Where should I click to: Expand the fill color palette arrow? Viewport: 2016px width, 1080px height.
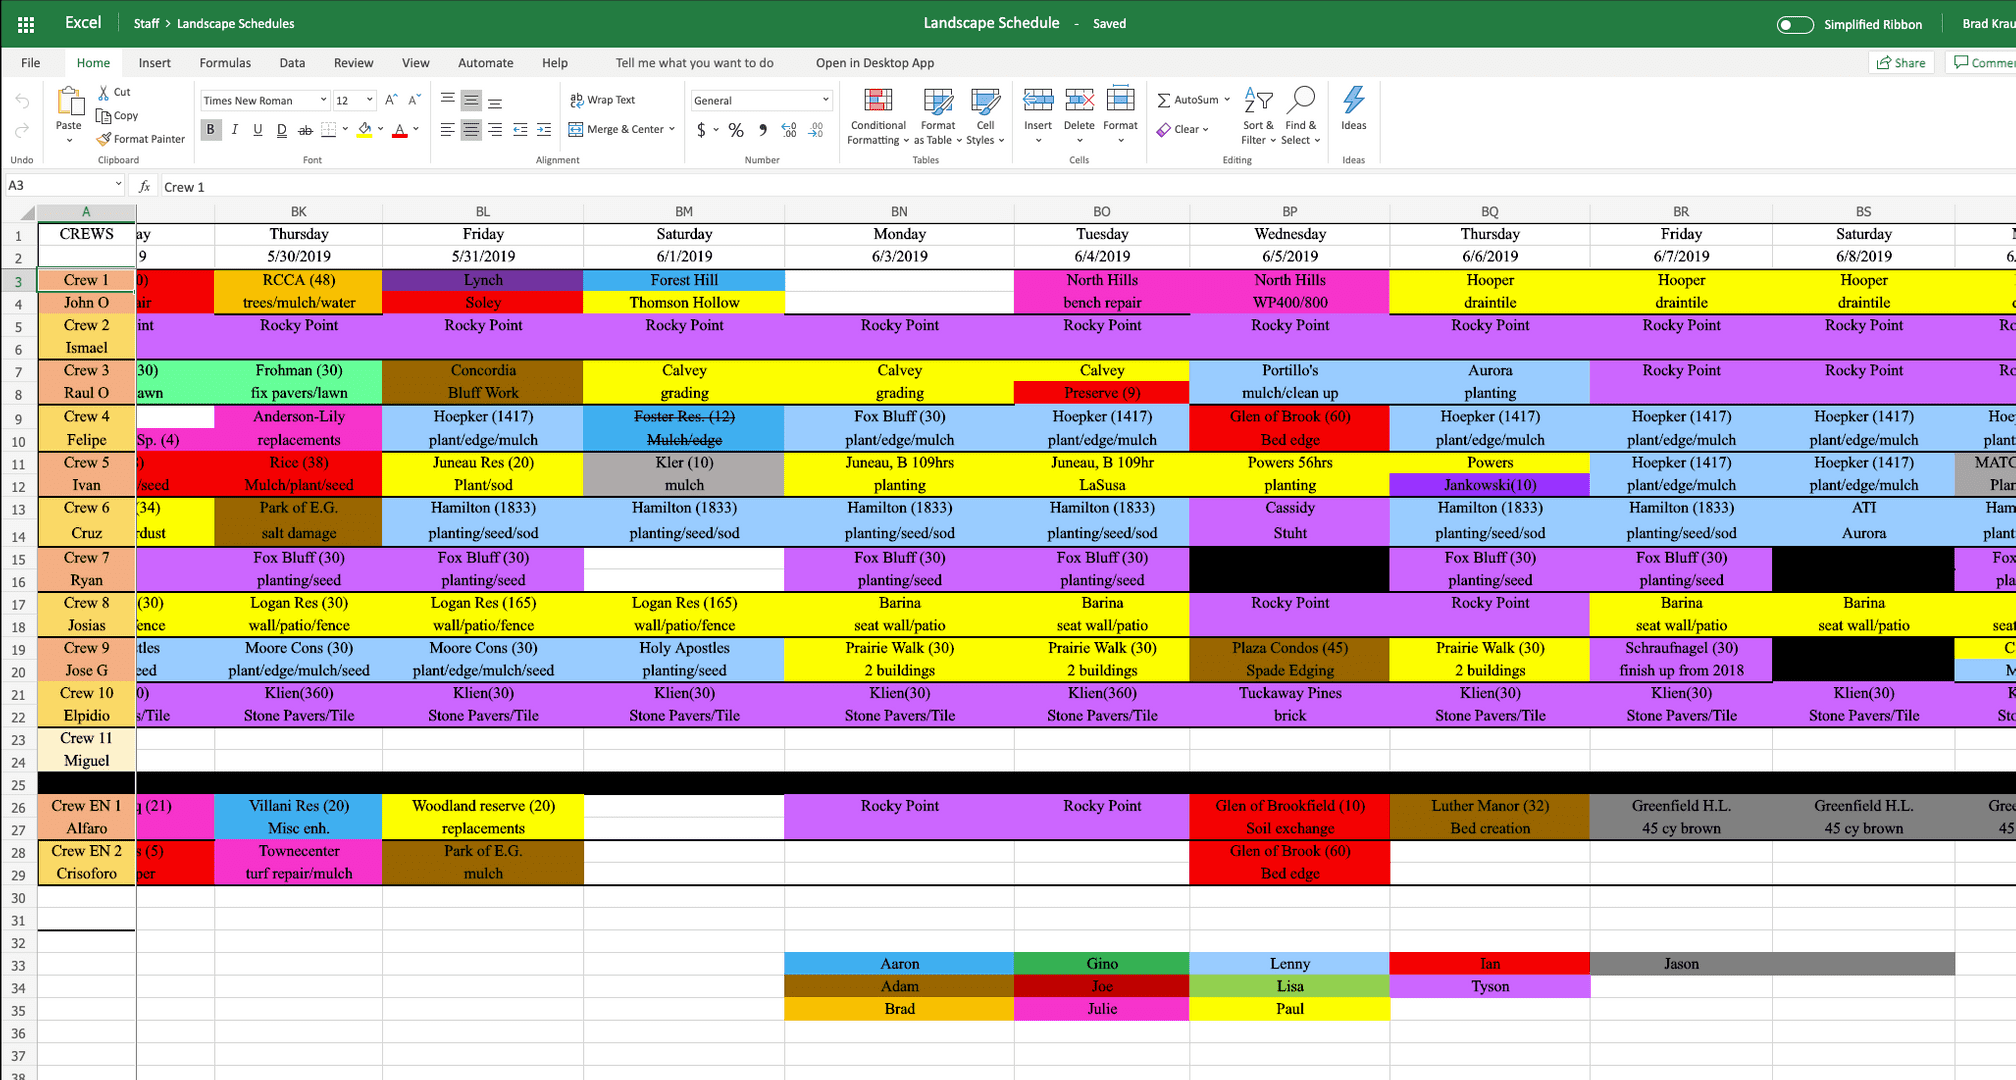coord(381,130)
